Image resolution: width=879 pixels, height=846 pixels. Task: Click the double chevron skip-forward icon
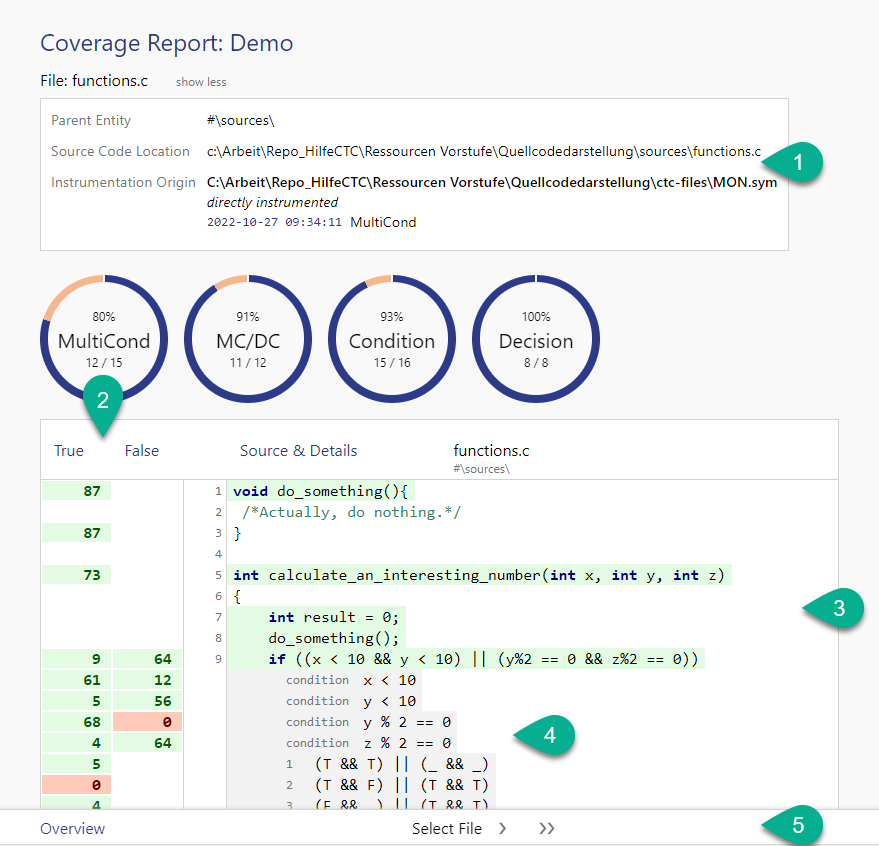click(x=546, y=829)
